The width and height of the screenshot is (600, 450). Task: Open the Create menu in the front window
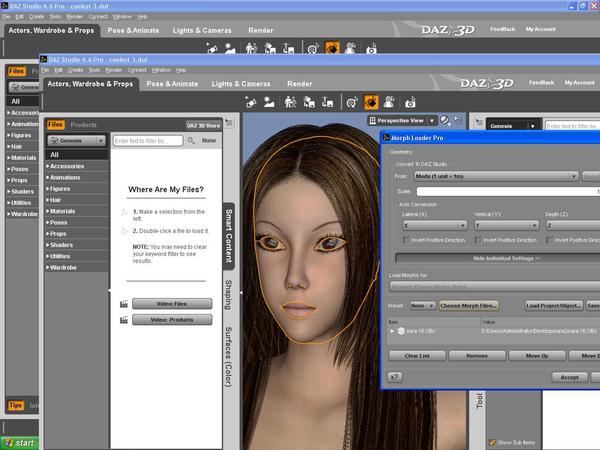coord(75,70)
